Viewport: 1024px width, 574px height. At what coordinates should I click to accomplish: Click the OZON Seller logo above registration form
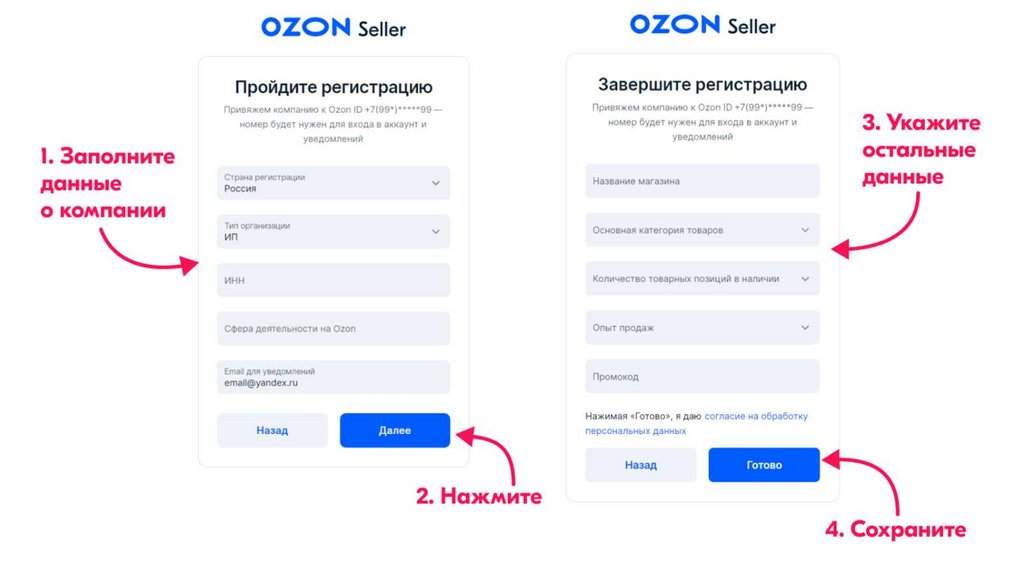[x=333, y=28]
